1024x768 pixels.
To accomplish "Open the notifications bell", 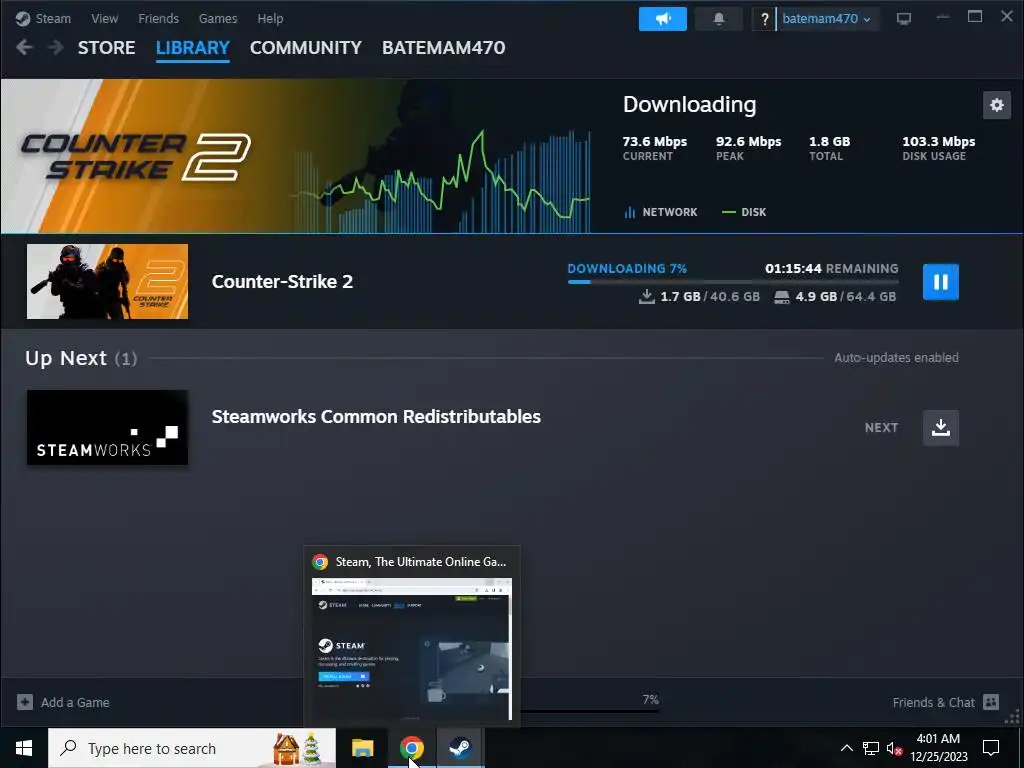I will pos(718,18).
